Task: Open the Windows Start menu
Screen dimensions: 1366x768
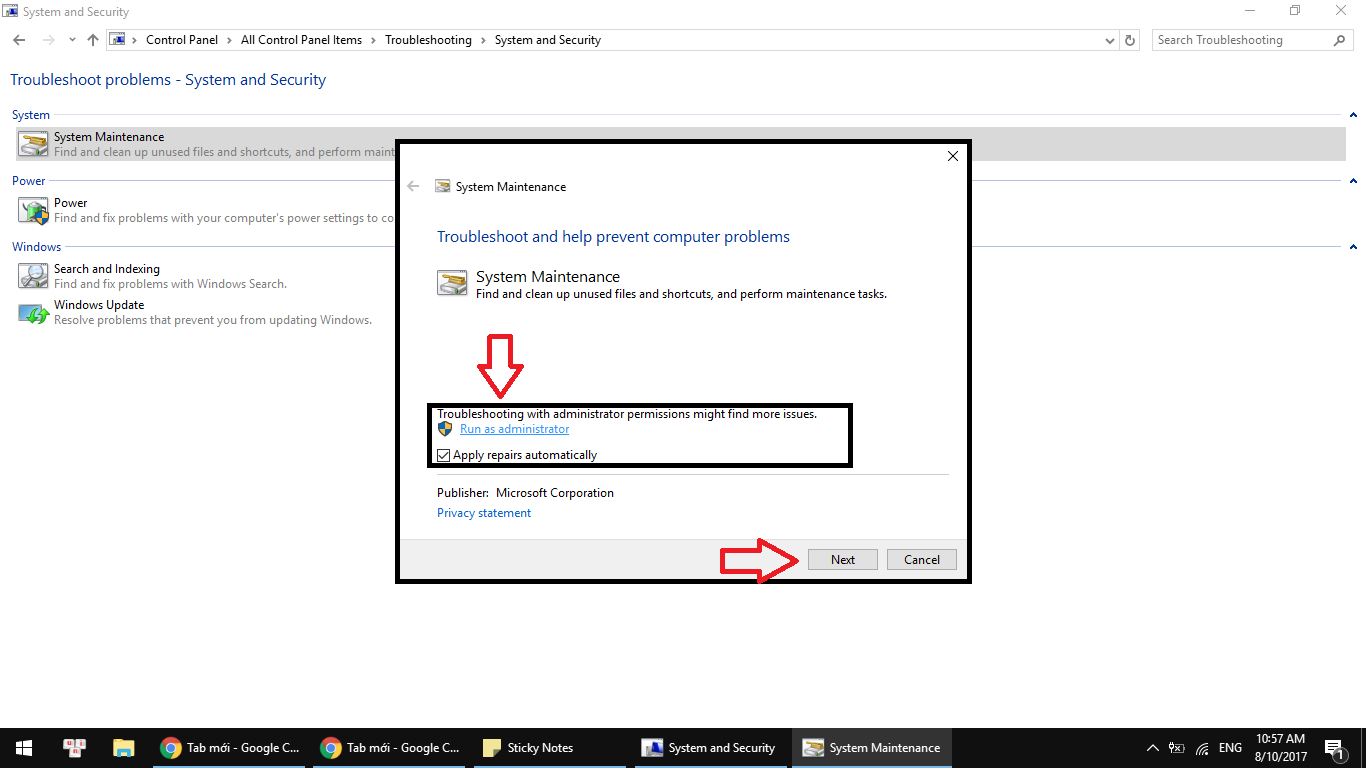Action: [x=23, y=748]
